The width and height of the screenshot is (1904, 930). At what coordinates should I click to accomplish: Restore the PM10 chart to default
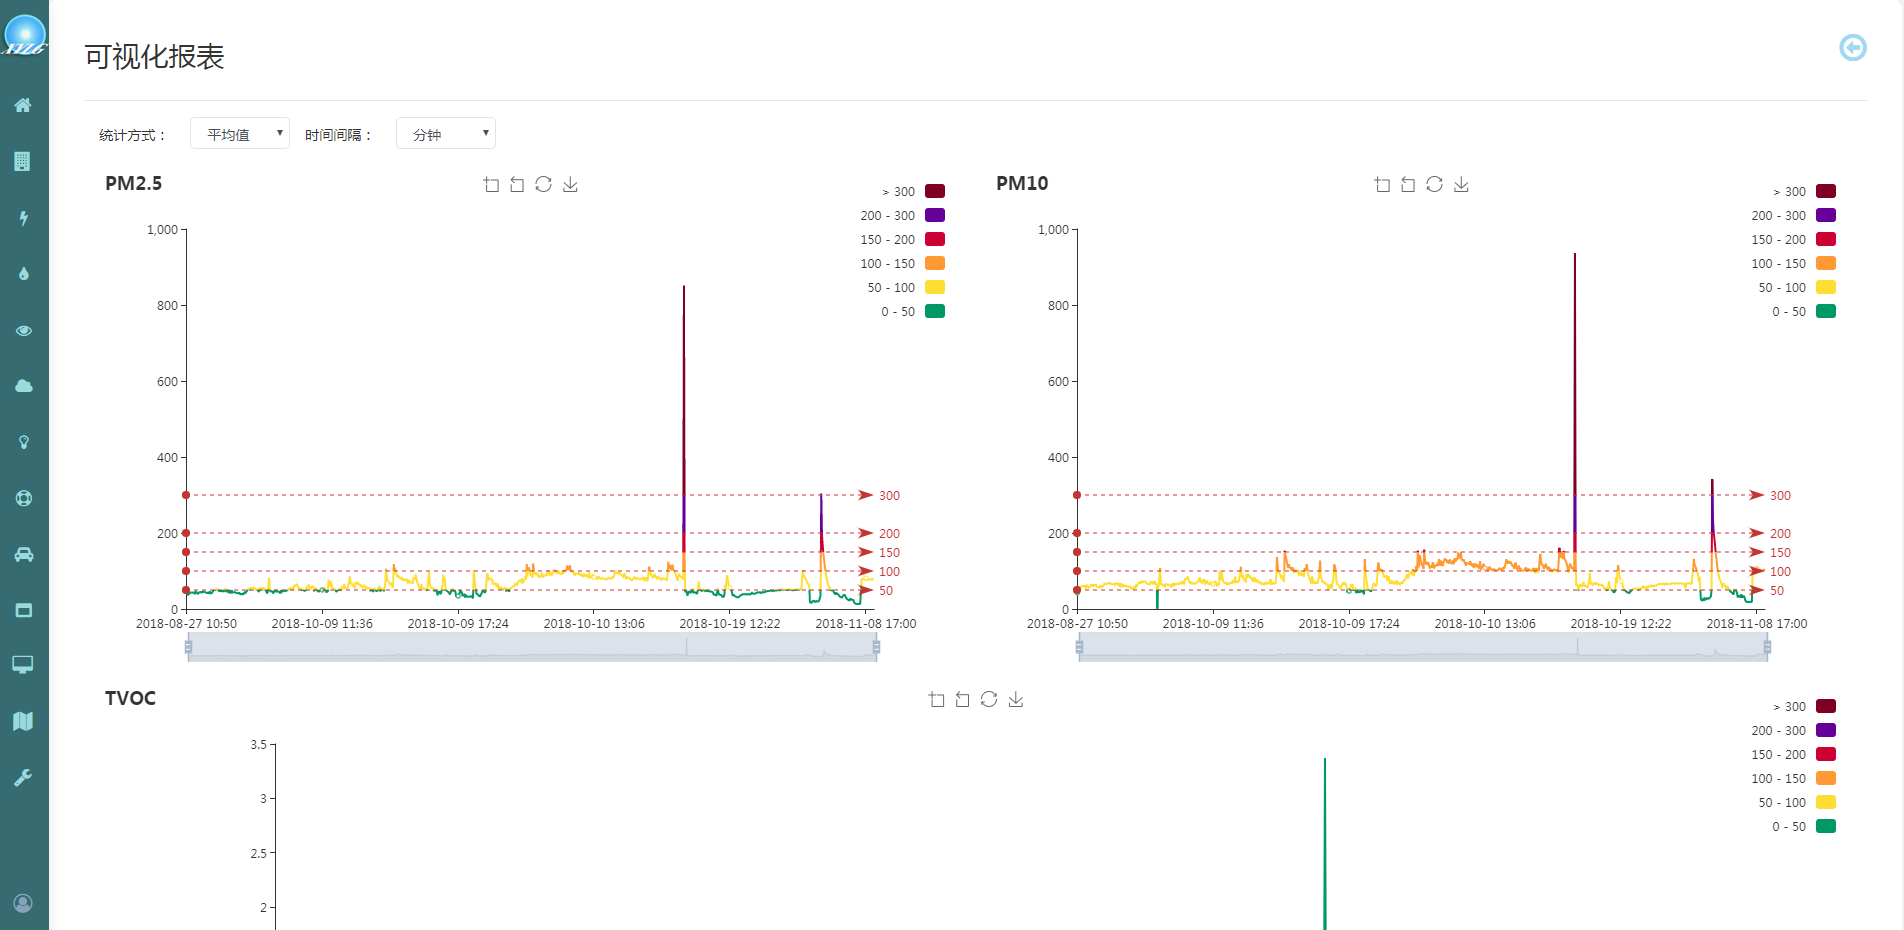1434,184
